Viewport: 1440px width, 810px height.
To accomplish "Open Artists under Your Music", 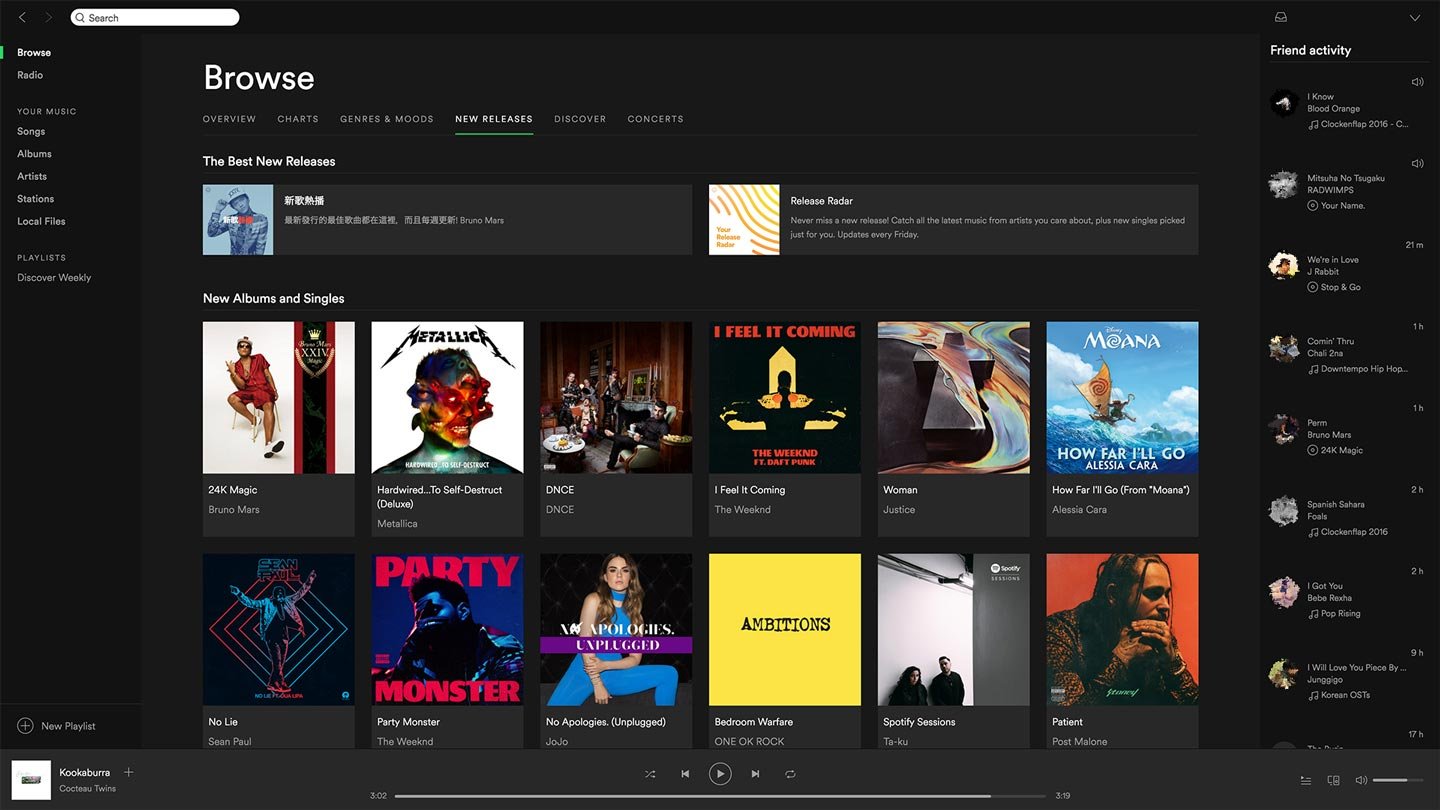I will click(32, 176).
